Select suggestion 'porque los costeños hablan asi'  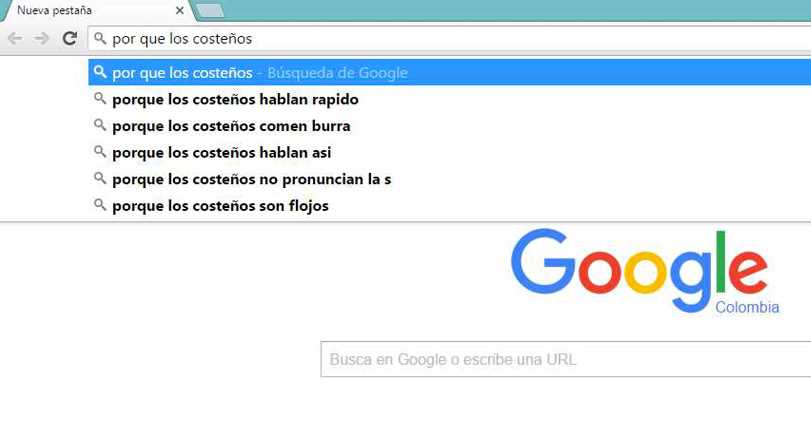(x=449, y=153)
